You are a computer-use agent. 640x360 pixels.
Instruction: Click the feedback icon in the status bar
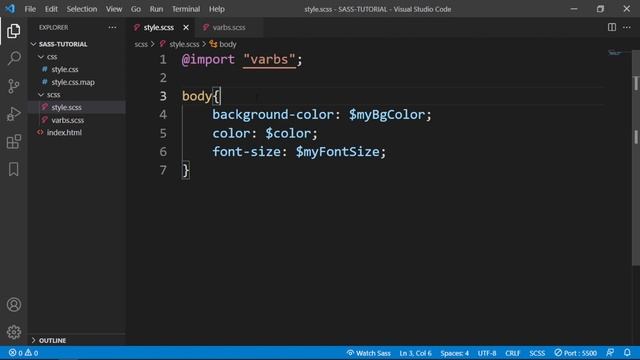pyautogui.click(x=610, y=353)
